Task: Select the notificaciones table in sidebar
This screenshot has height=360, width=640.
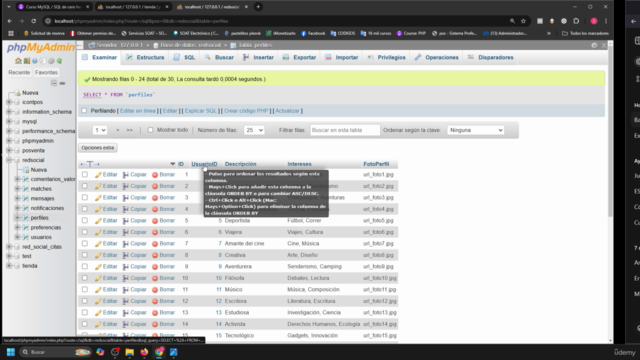Action: pos(47,208)
